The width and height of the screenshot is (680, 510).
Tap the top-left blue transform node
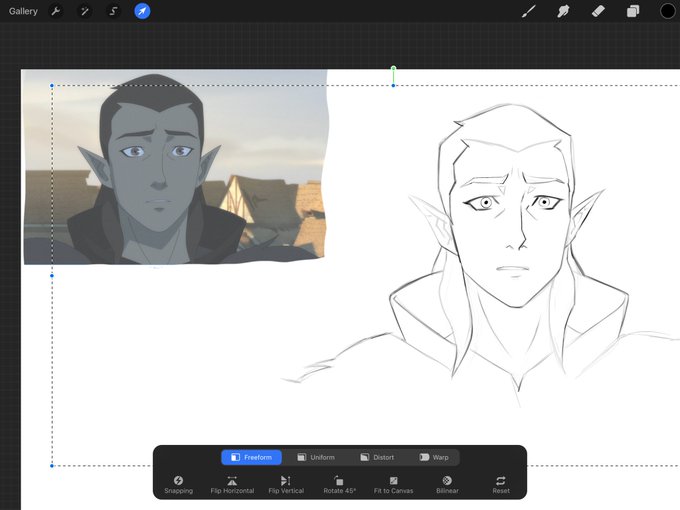tap(52, 86)
